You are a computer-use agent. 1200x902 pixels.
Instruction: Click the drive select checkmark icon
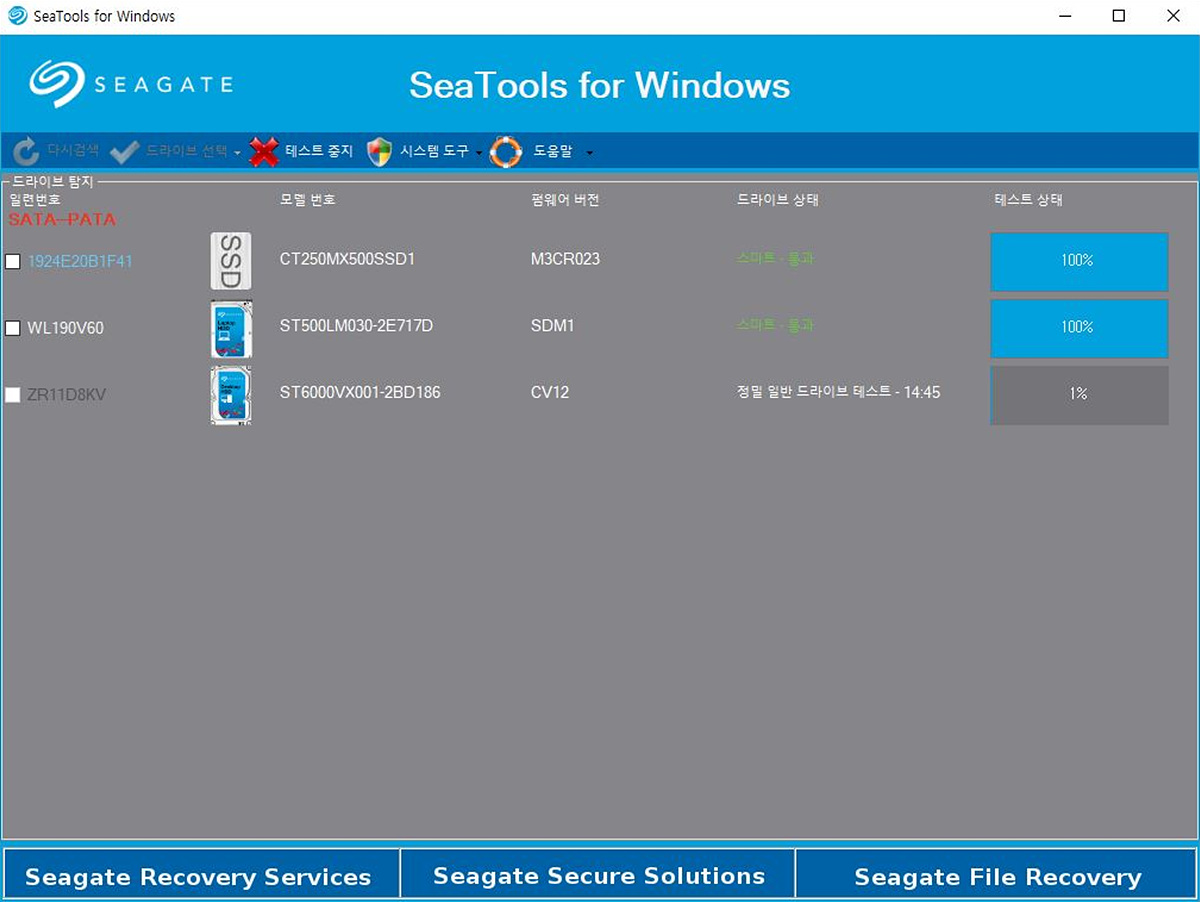[125, 152]
